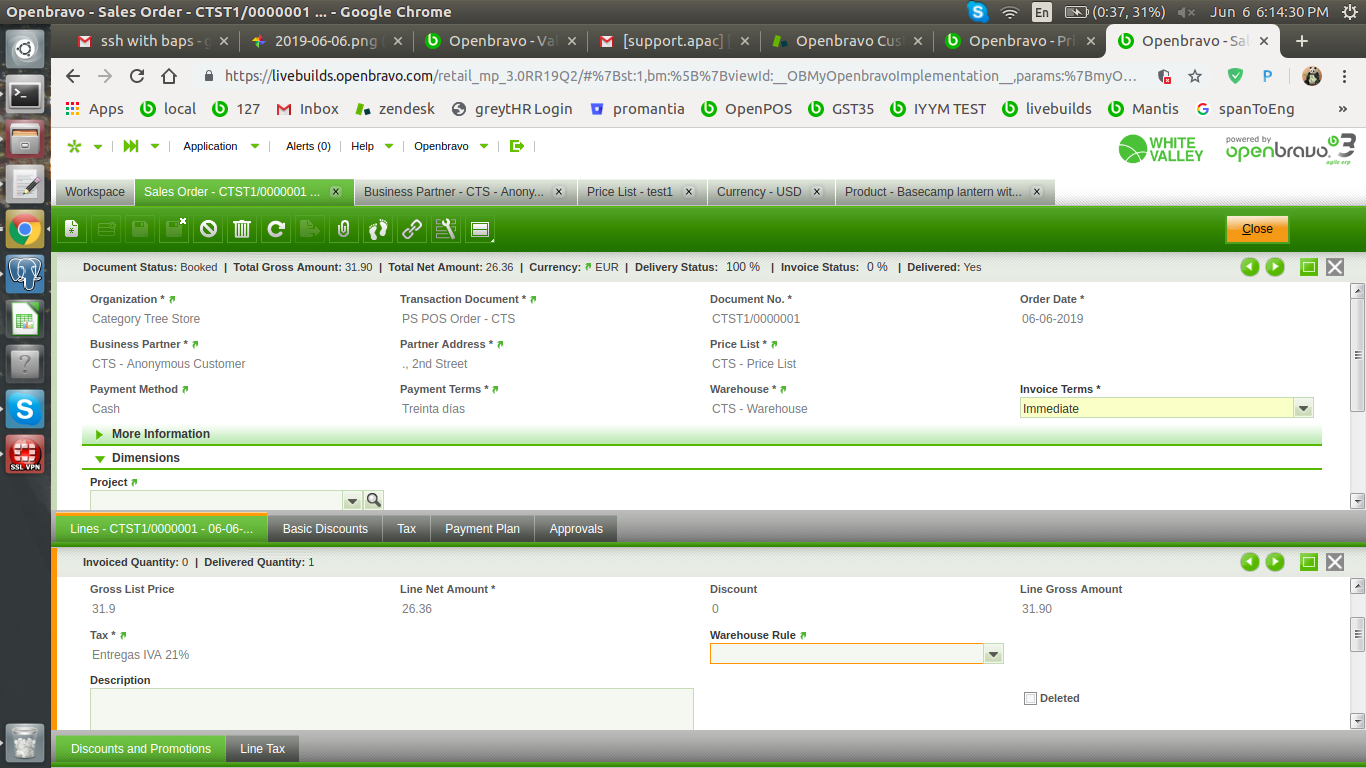Click the recent views fast-forward icon

(x=131, y=146)
